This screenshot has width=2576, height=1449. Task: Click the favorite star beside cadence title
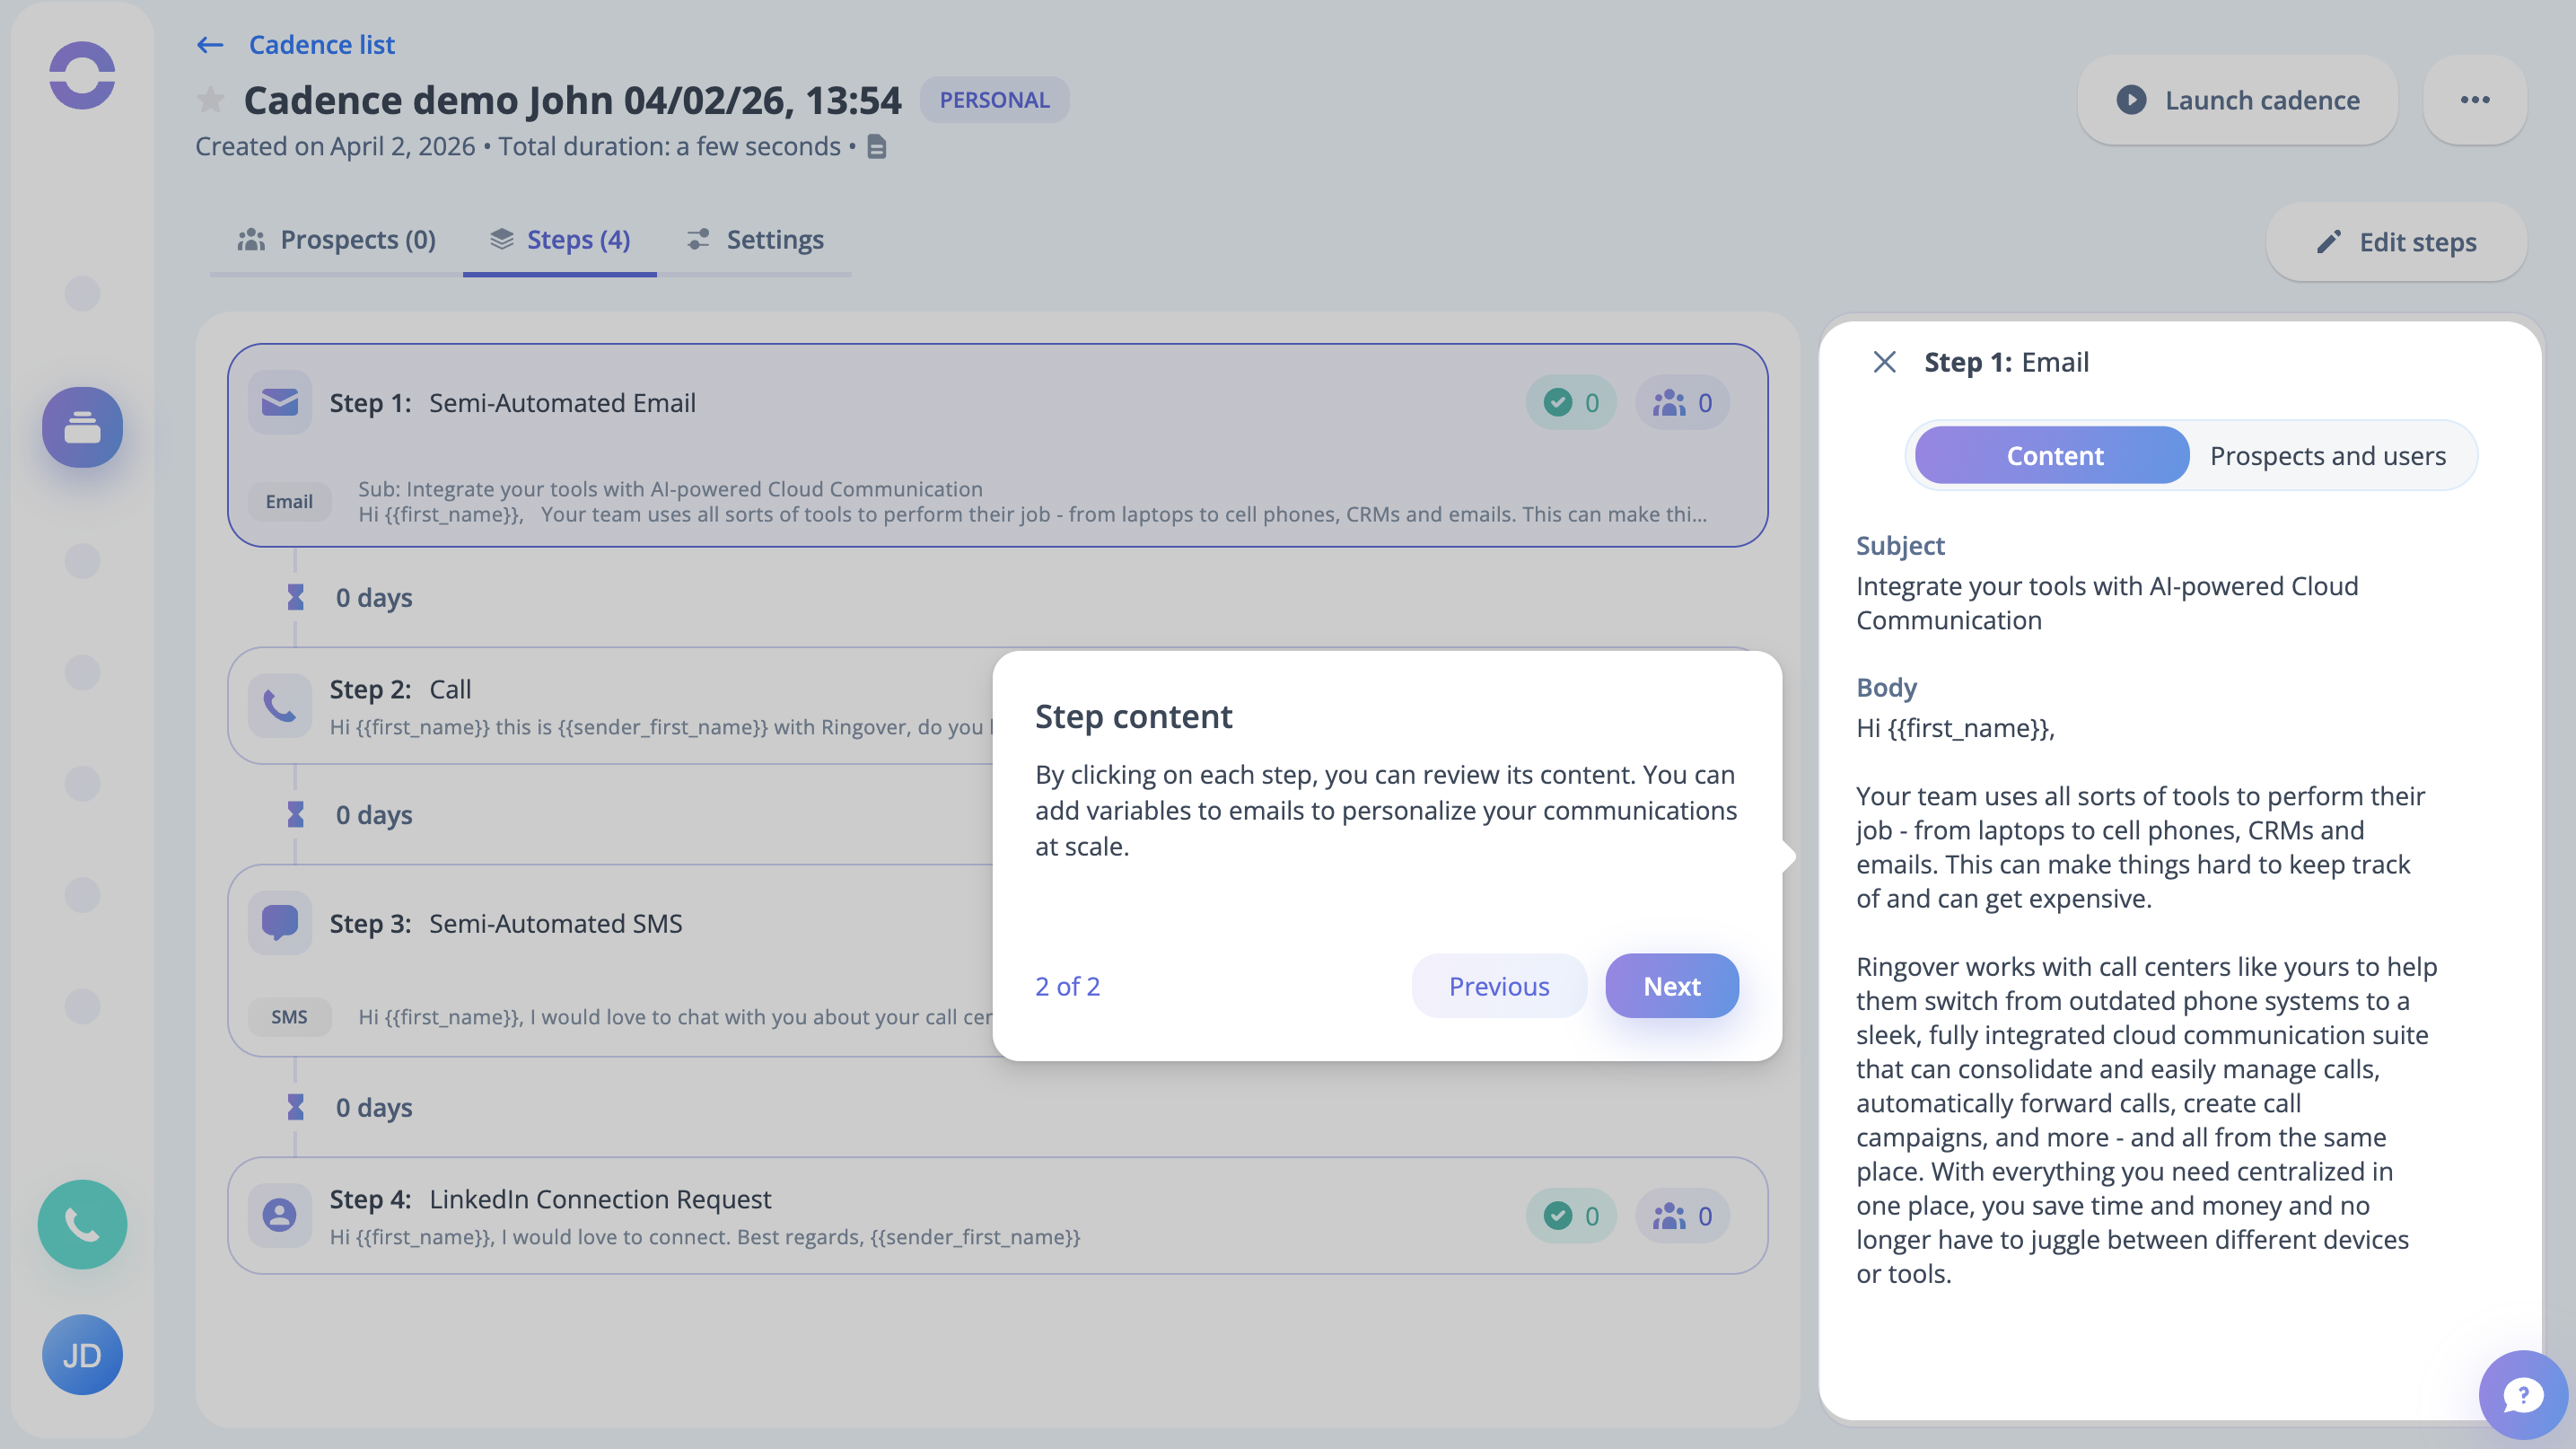point(210,100)
